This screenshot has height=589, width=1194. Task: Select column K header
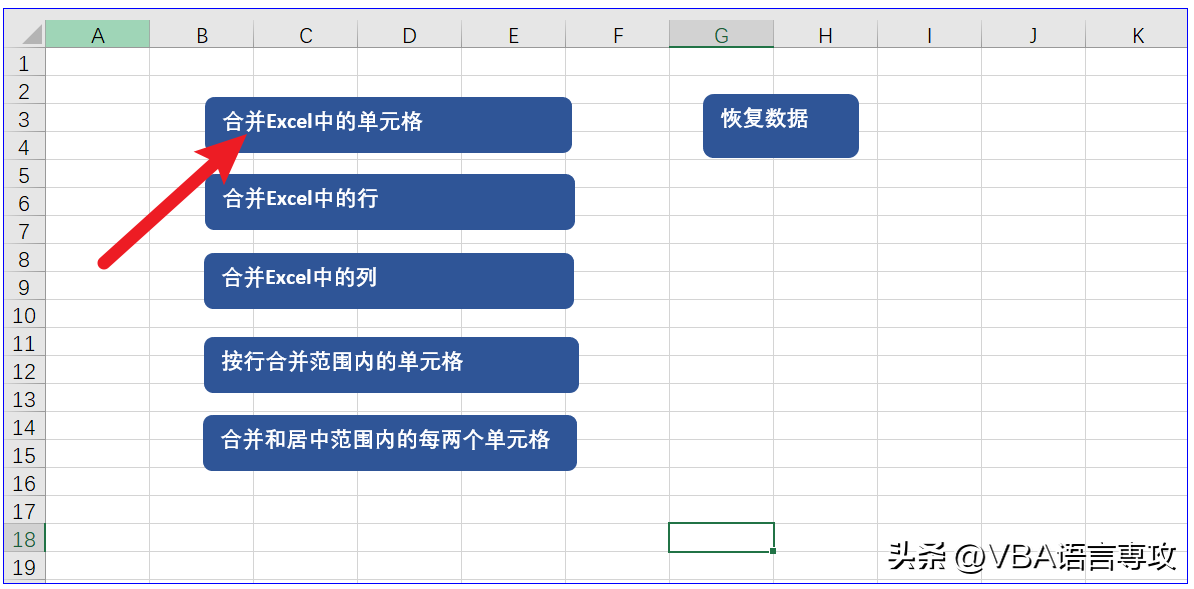(1138, 34)
